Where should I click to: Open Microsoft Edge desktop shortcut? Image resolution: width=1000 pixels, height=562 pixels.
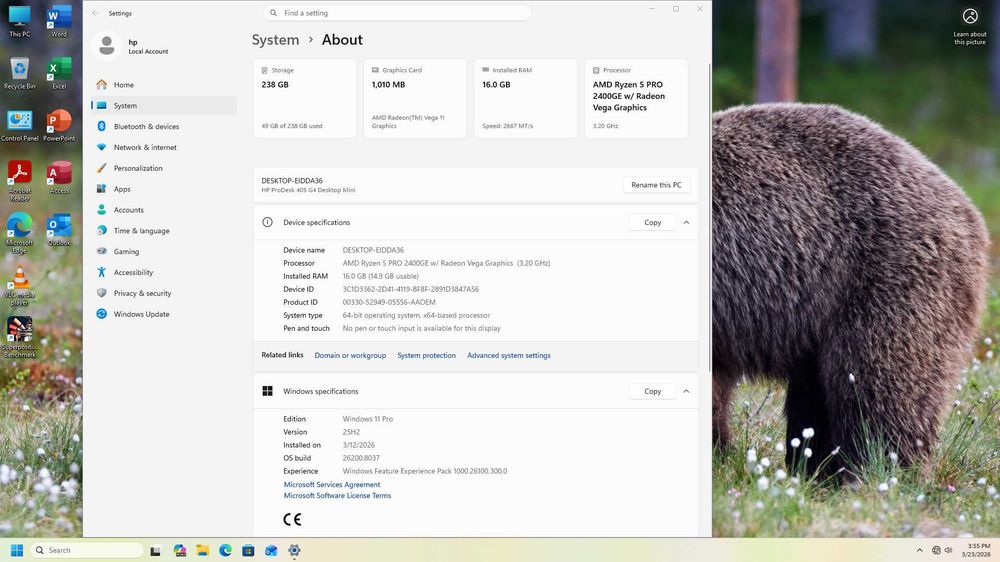[x=19, y=233]
